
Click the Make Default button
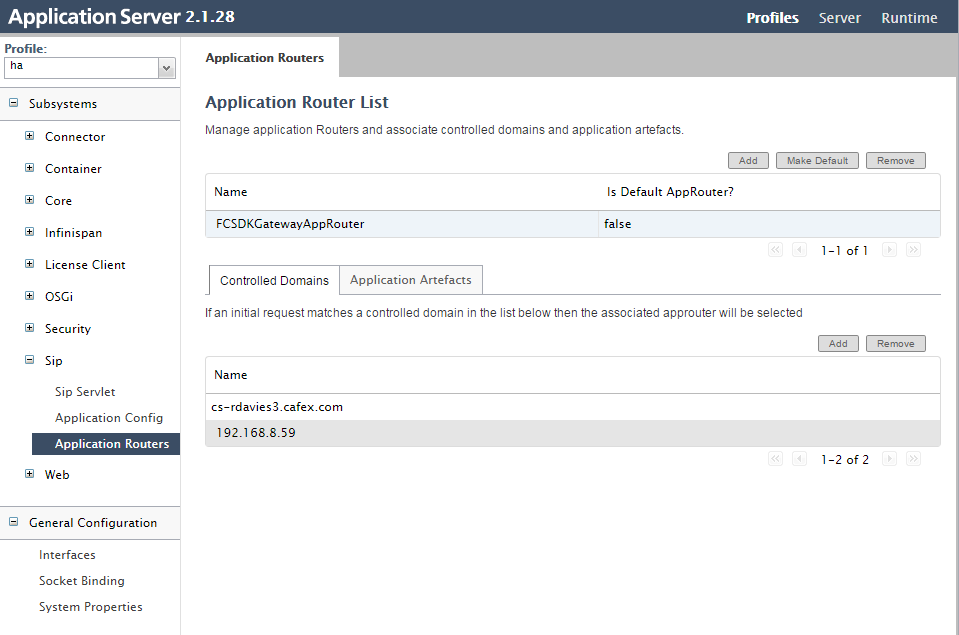pos(817,160)
